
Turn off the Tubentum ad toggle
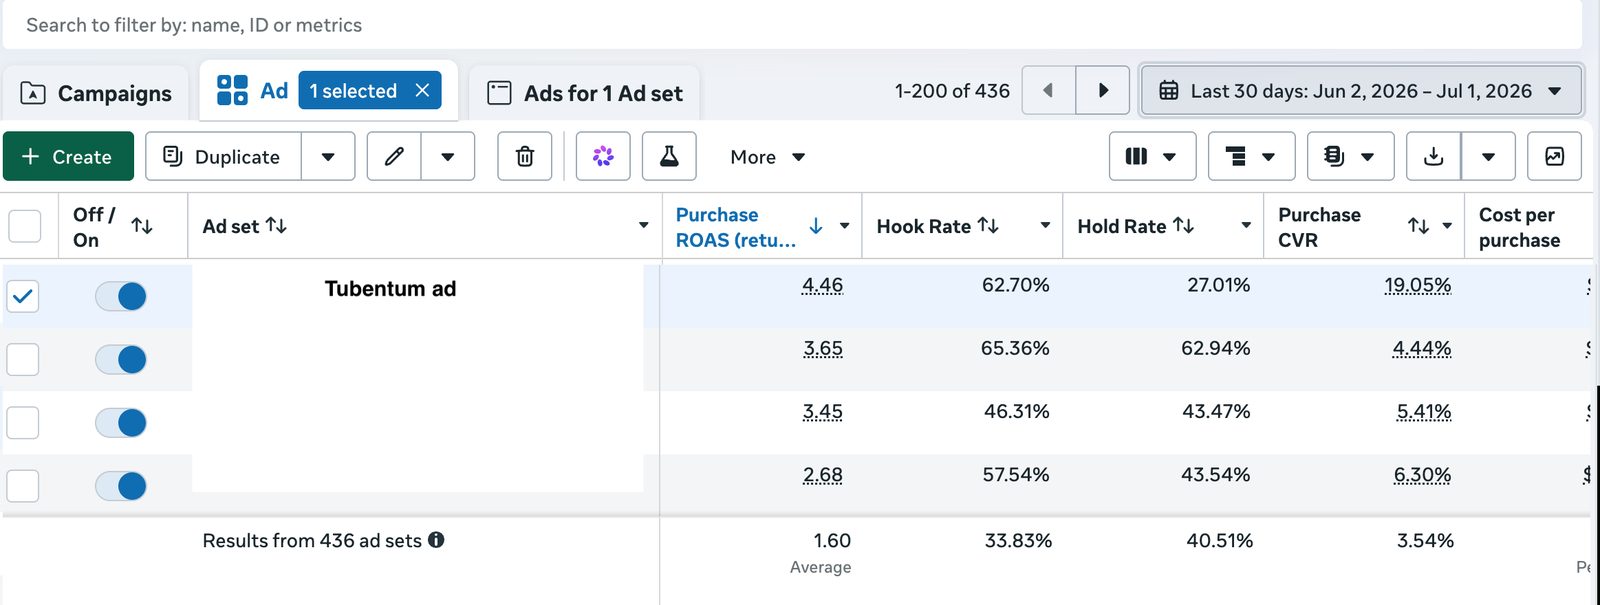click(x=121, y=296)
